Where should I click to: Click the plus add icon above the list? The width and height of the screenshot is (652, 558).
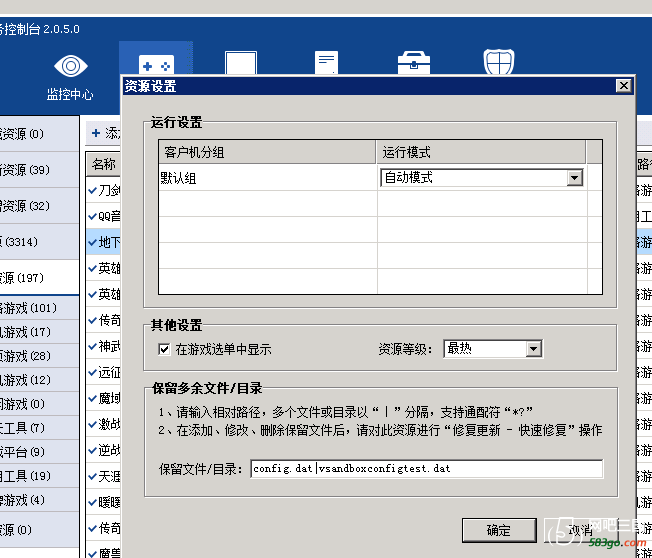(96, 132)
